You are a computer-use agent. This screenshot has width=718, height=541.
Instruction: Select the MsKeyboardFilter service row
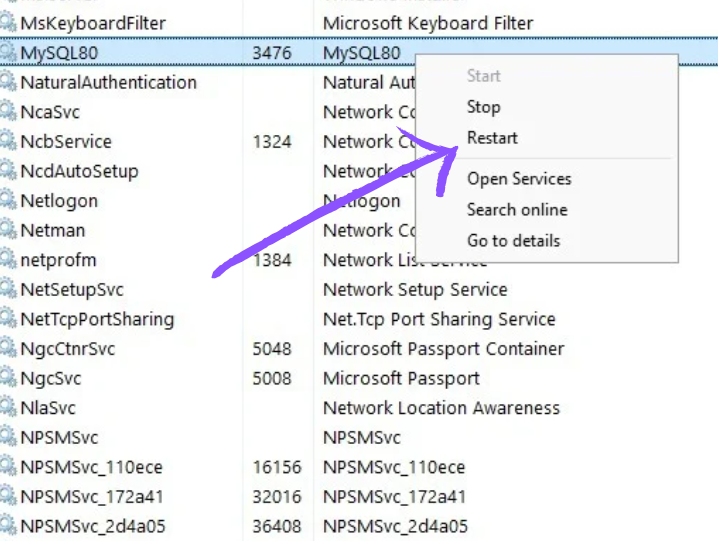[x=93, y=23]
